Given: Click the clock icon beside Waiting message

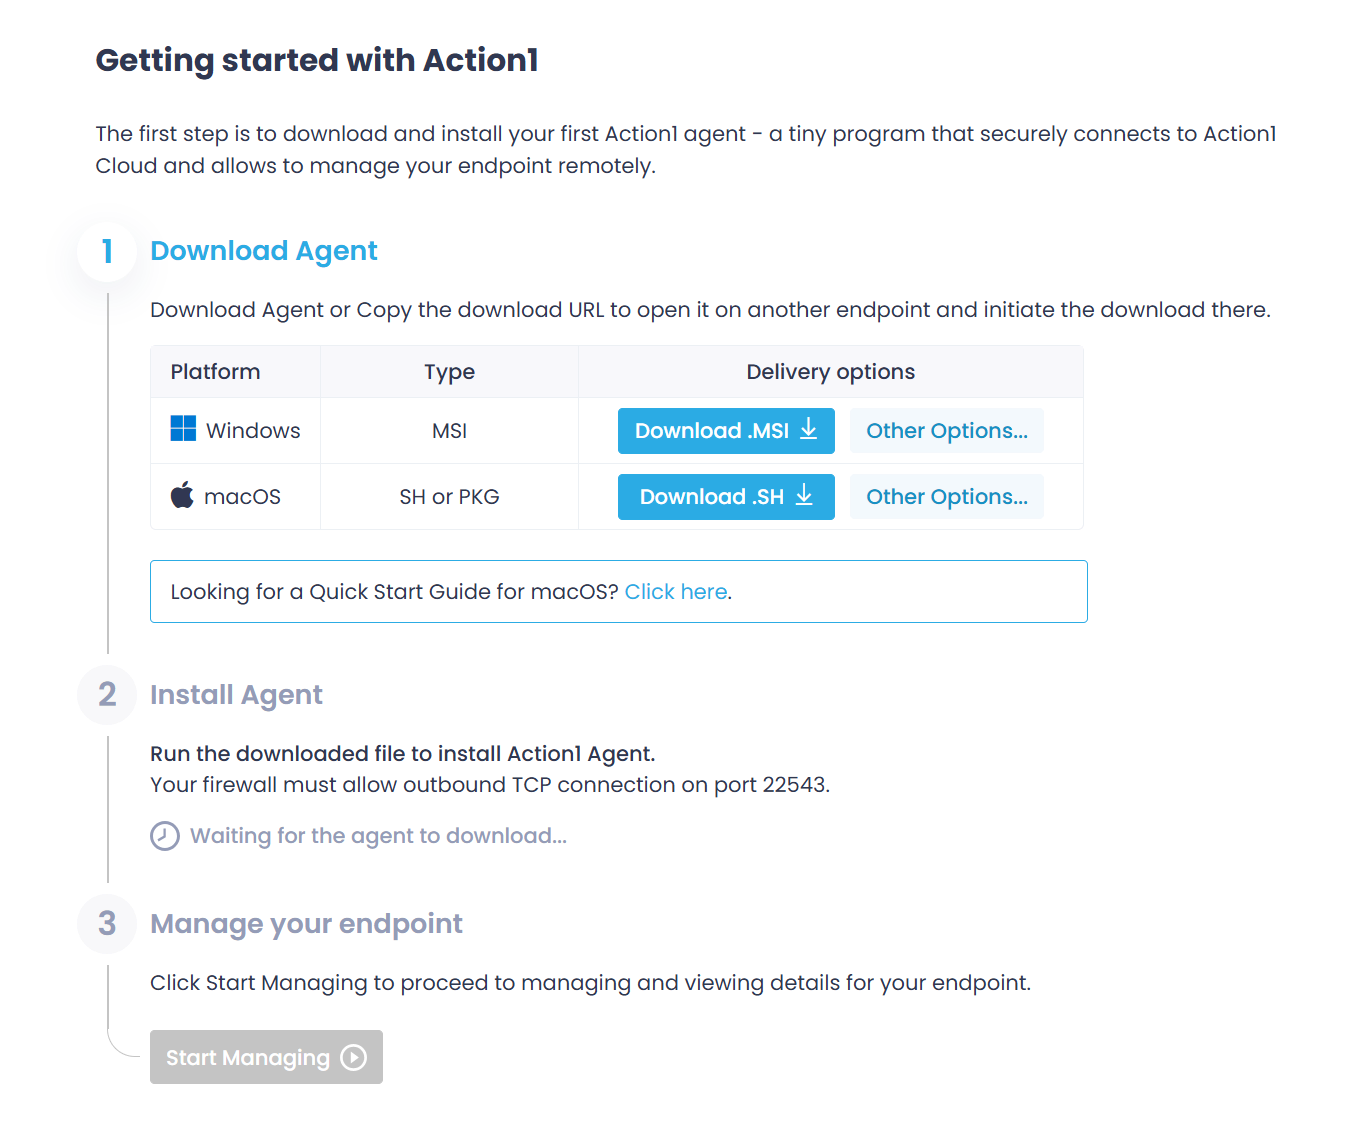Looking at the screenshot, I should coord(165,836).
